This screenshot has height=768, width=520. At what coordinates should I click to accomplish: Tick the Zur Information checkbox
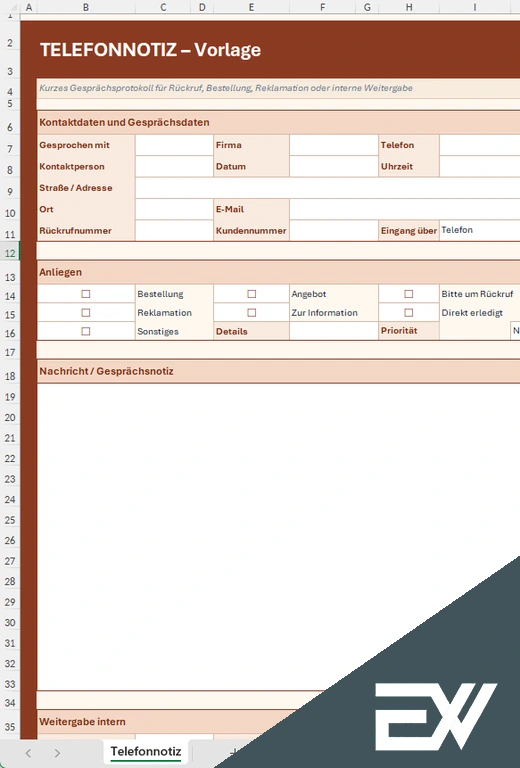click(252, 312)
